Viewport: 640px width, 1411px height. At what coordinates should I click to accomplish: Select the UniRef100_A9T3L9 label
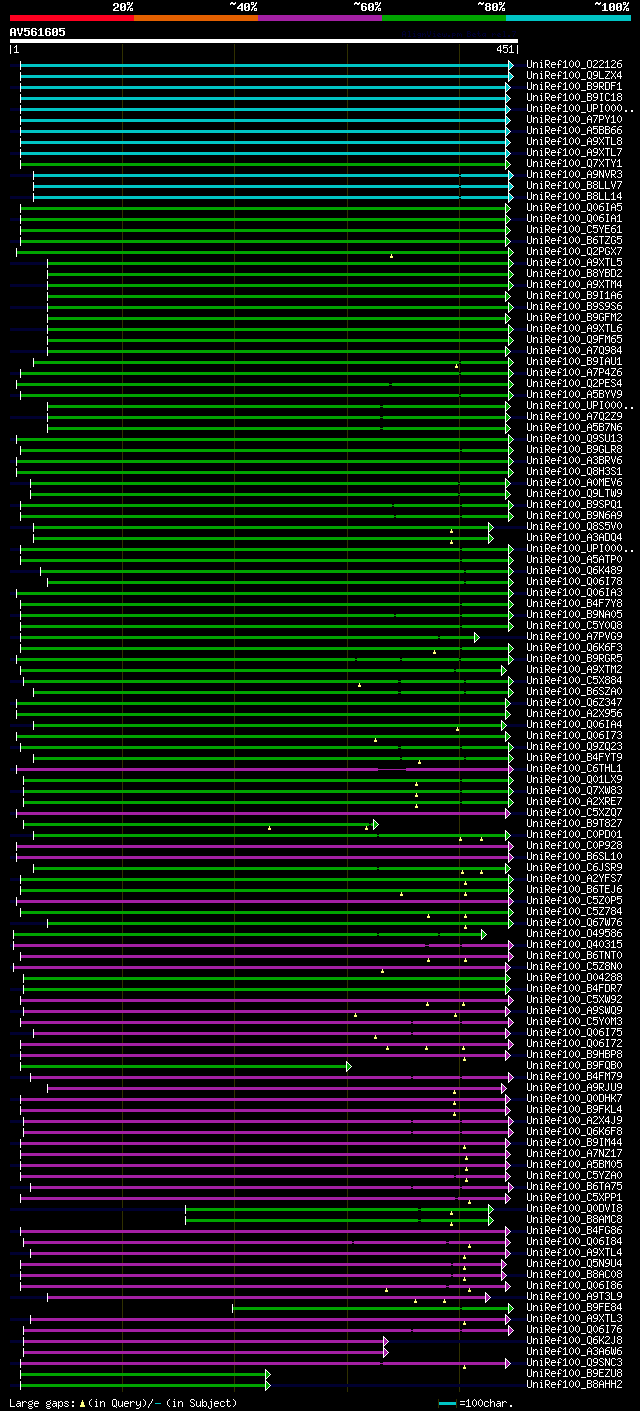pyautogui.click(x=574, y=1296)
